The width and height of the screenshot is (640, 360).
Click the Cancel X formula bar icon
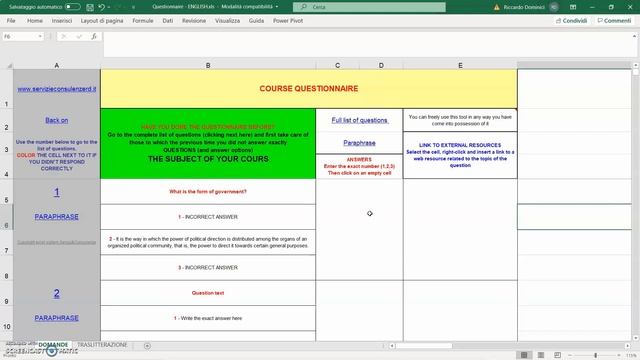(x=63, y=36)
